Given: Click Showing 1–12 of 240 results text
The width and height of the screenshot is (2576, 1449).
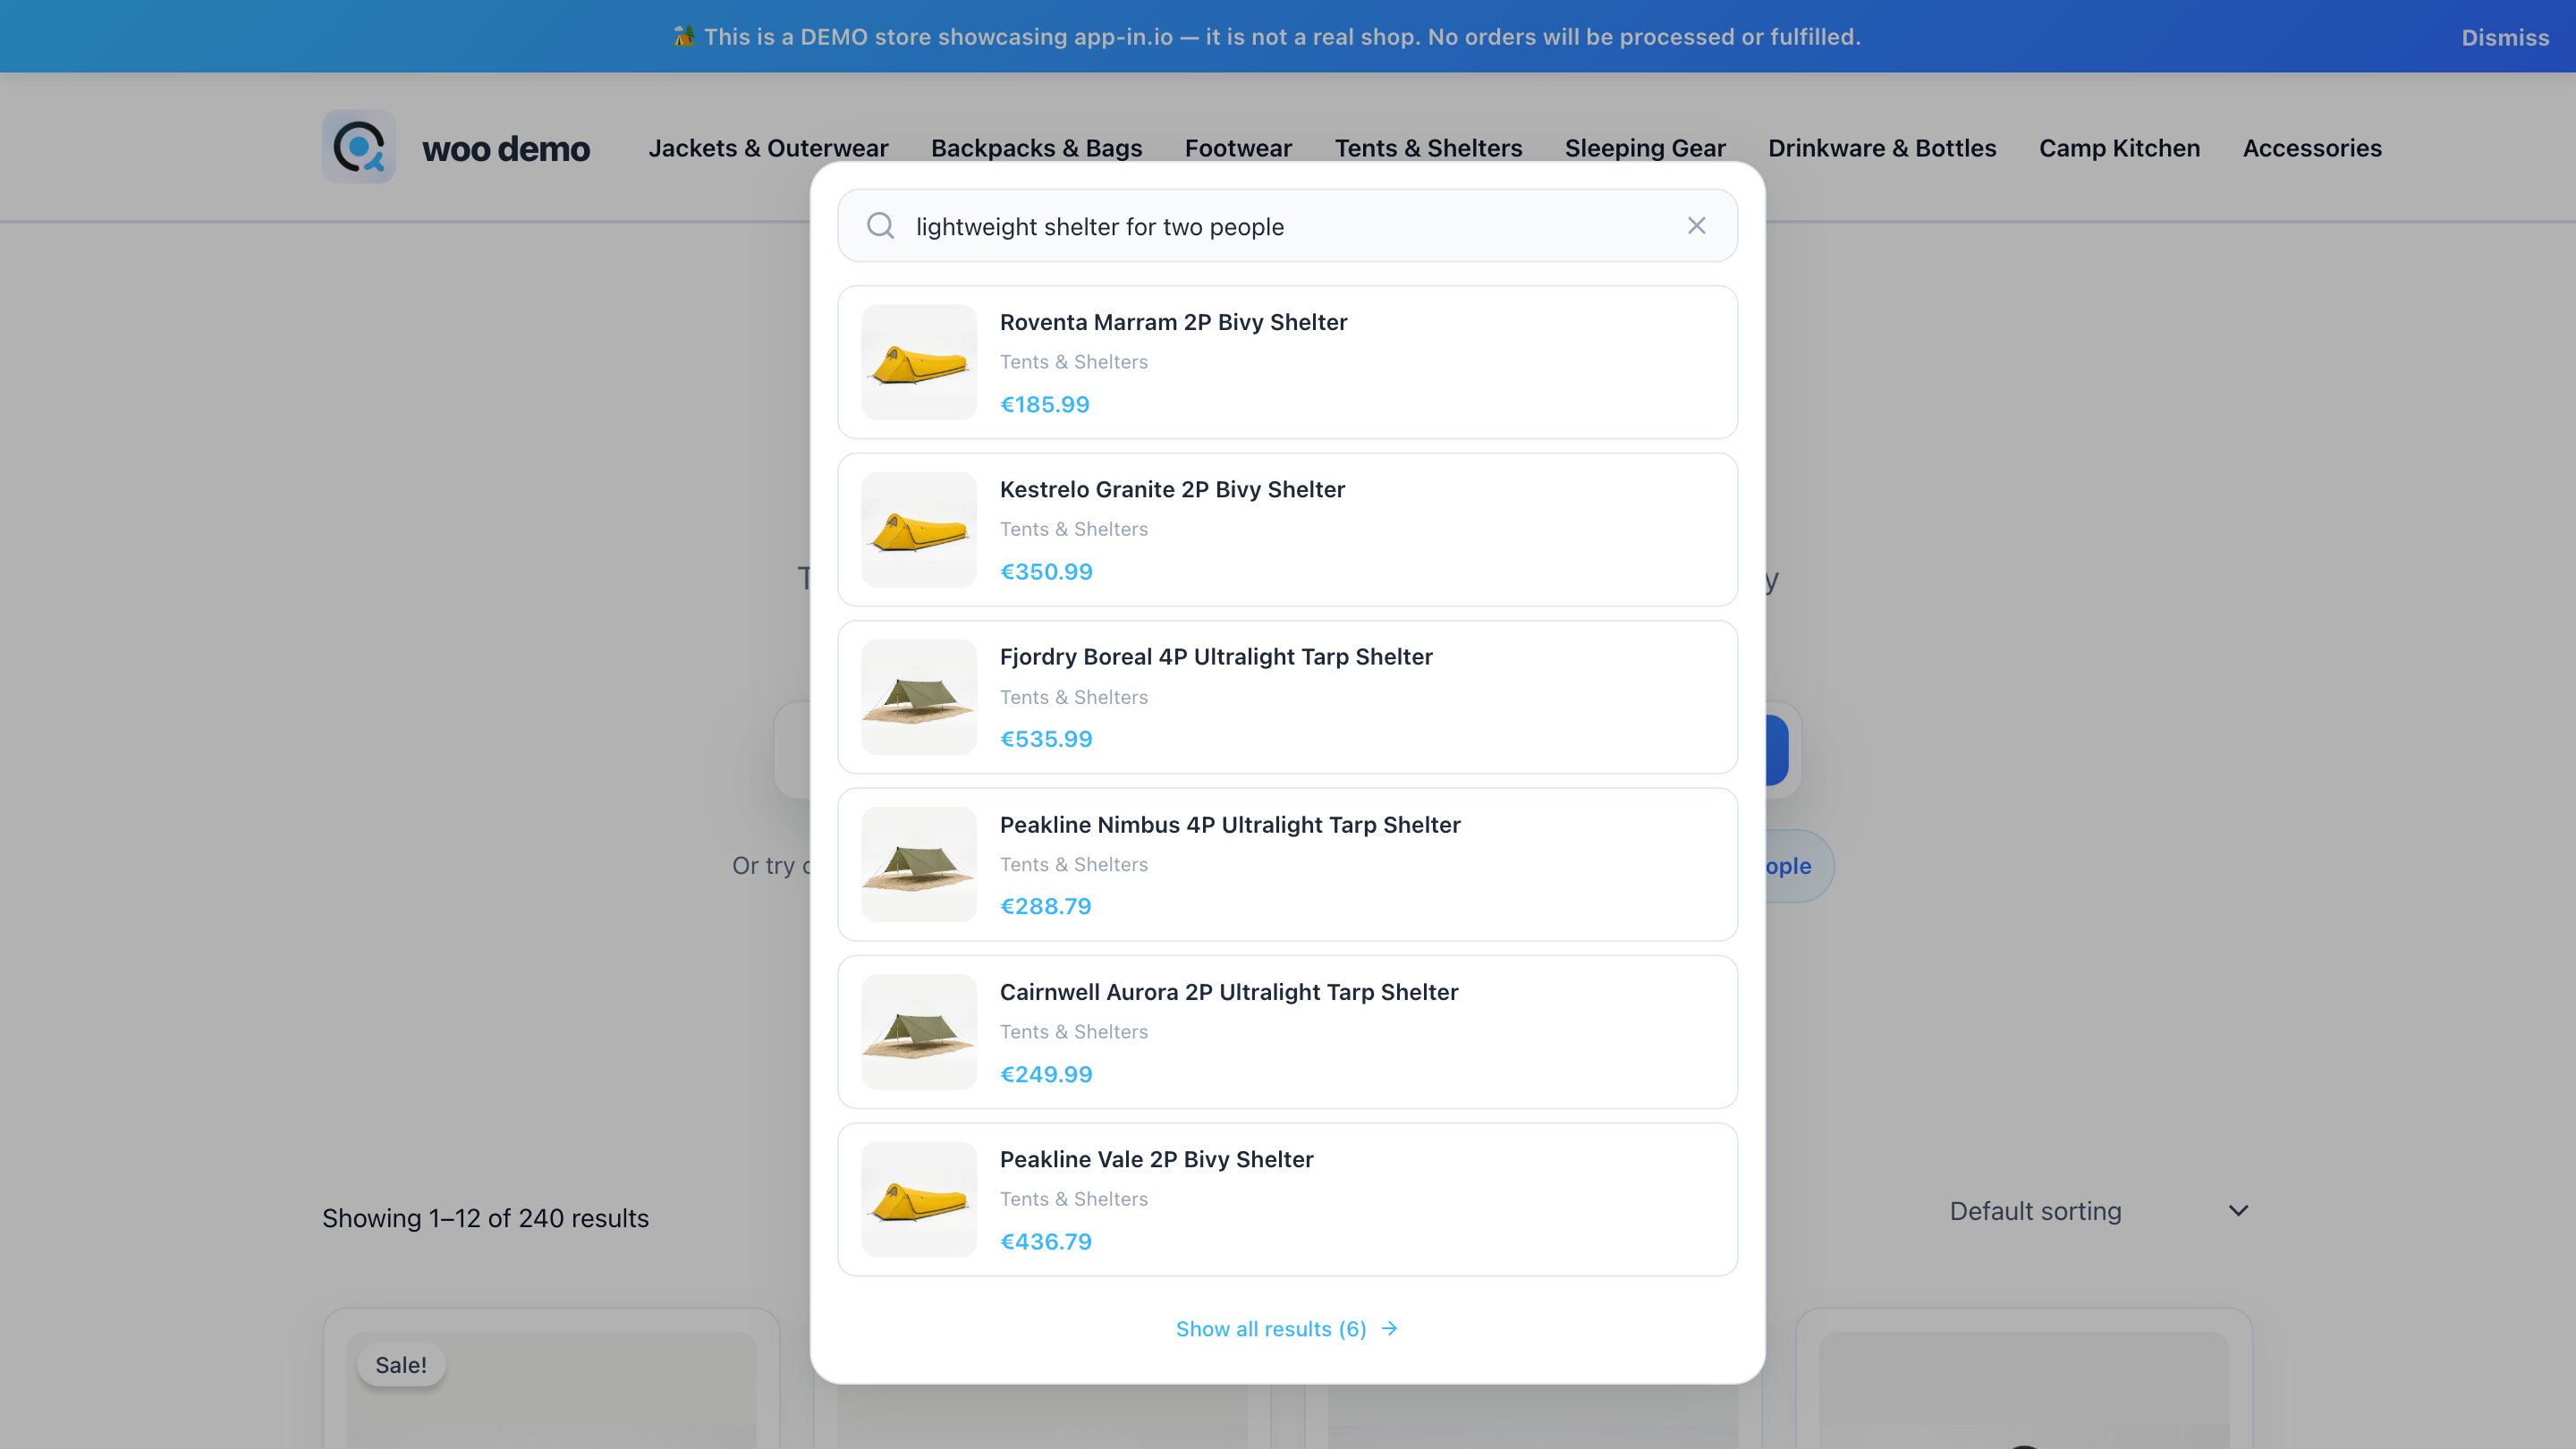Looking at the screenshot, I should [x=485, y=1218].
